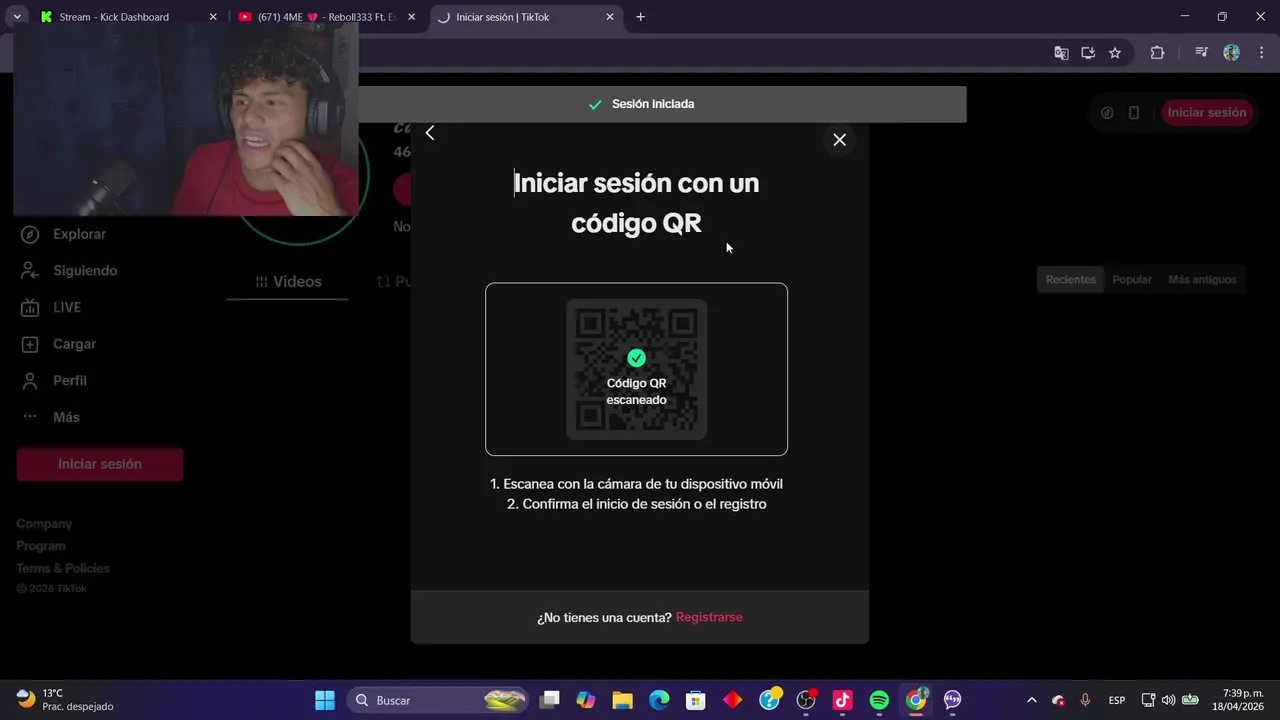
Task: Click the '© 2026 TikTok' footer text
Action: 52,589
